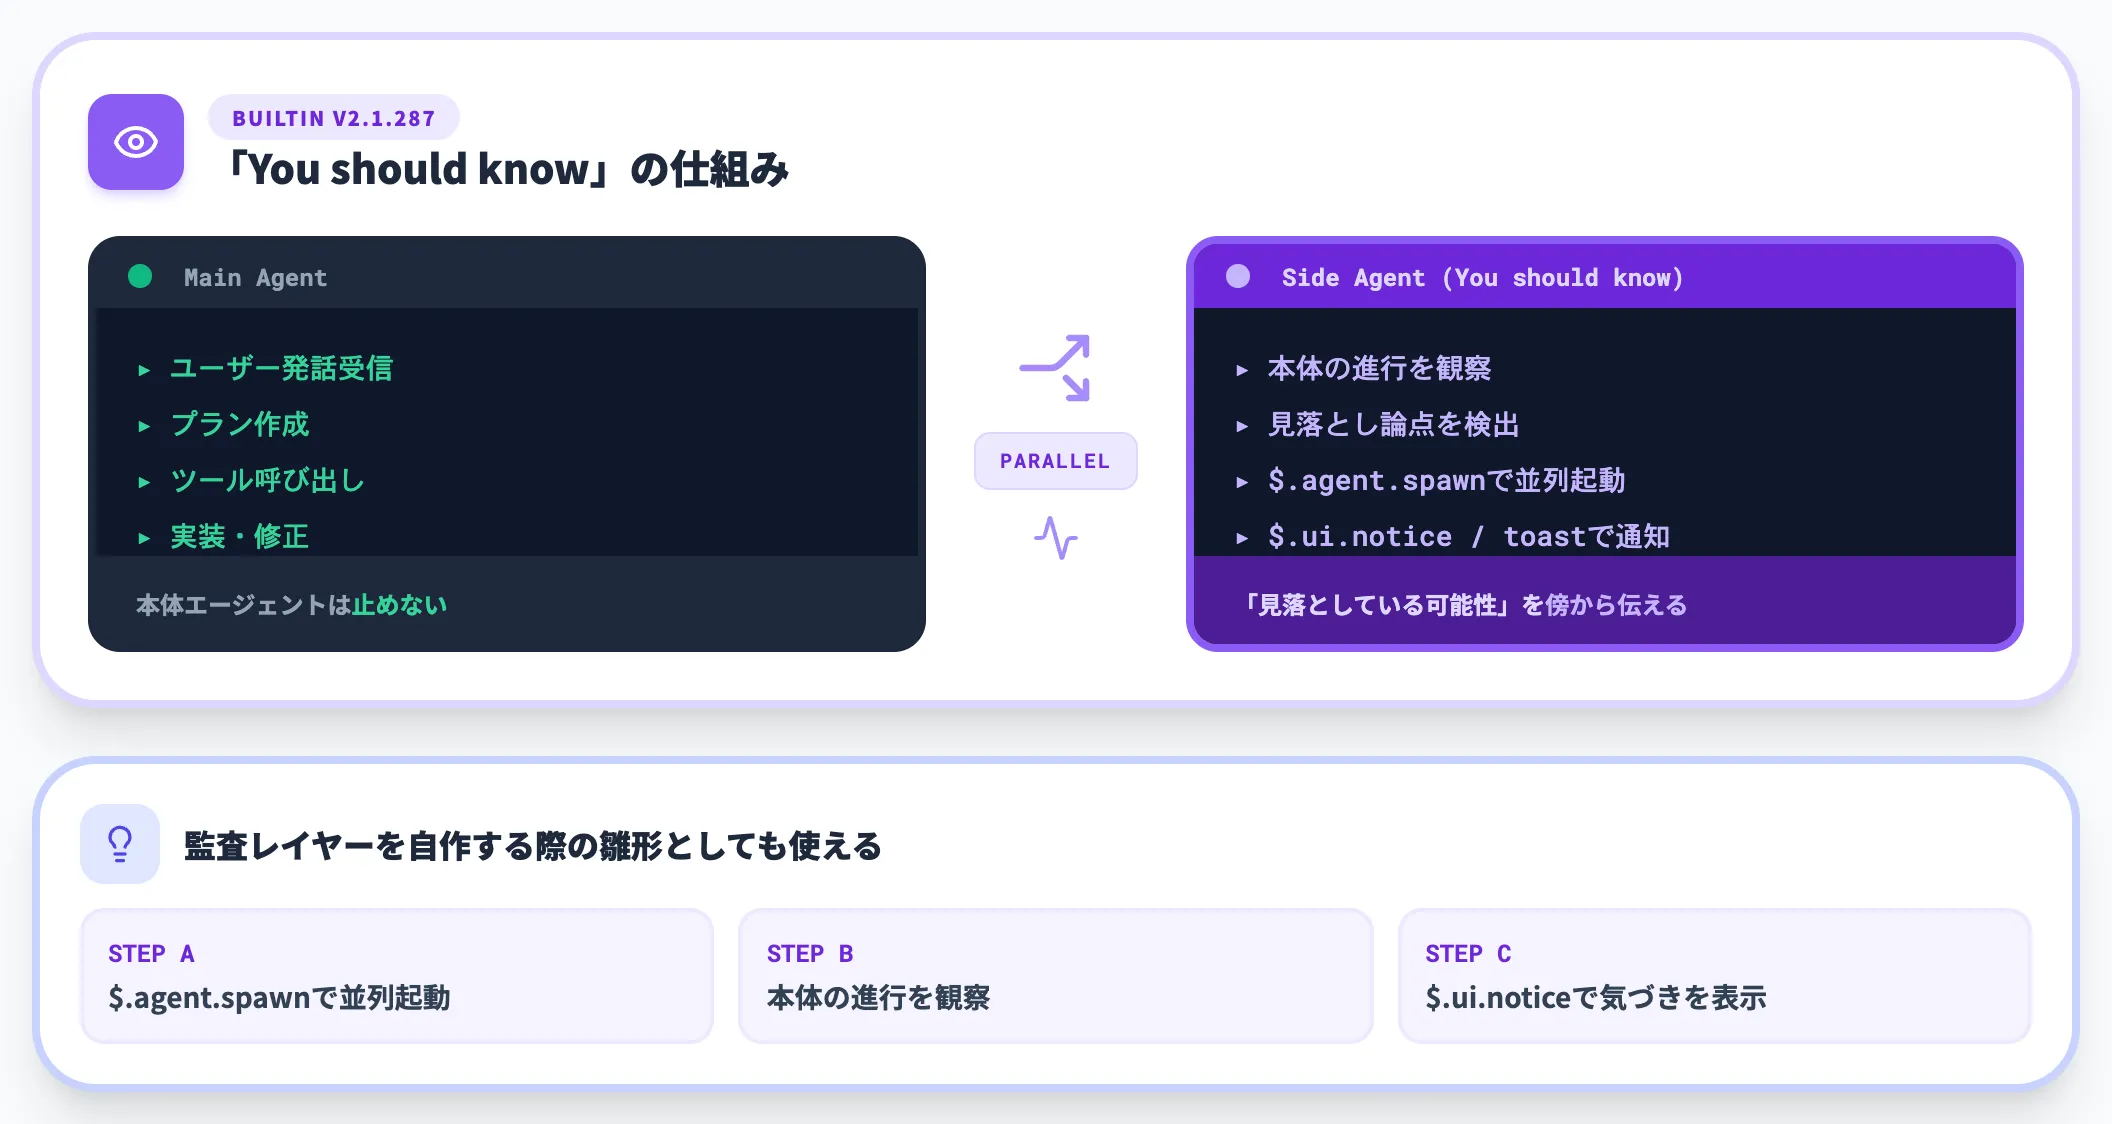This screenshot has height=1124, width=2112.
Task: Click the text 実装・修正
Action: tap(239, 536)
